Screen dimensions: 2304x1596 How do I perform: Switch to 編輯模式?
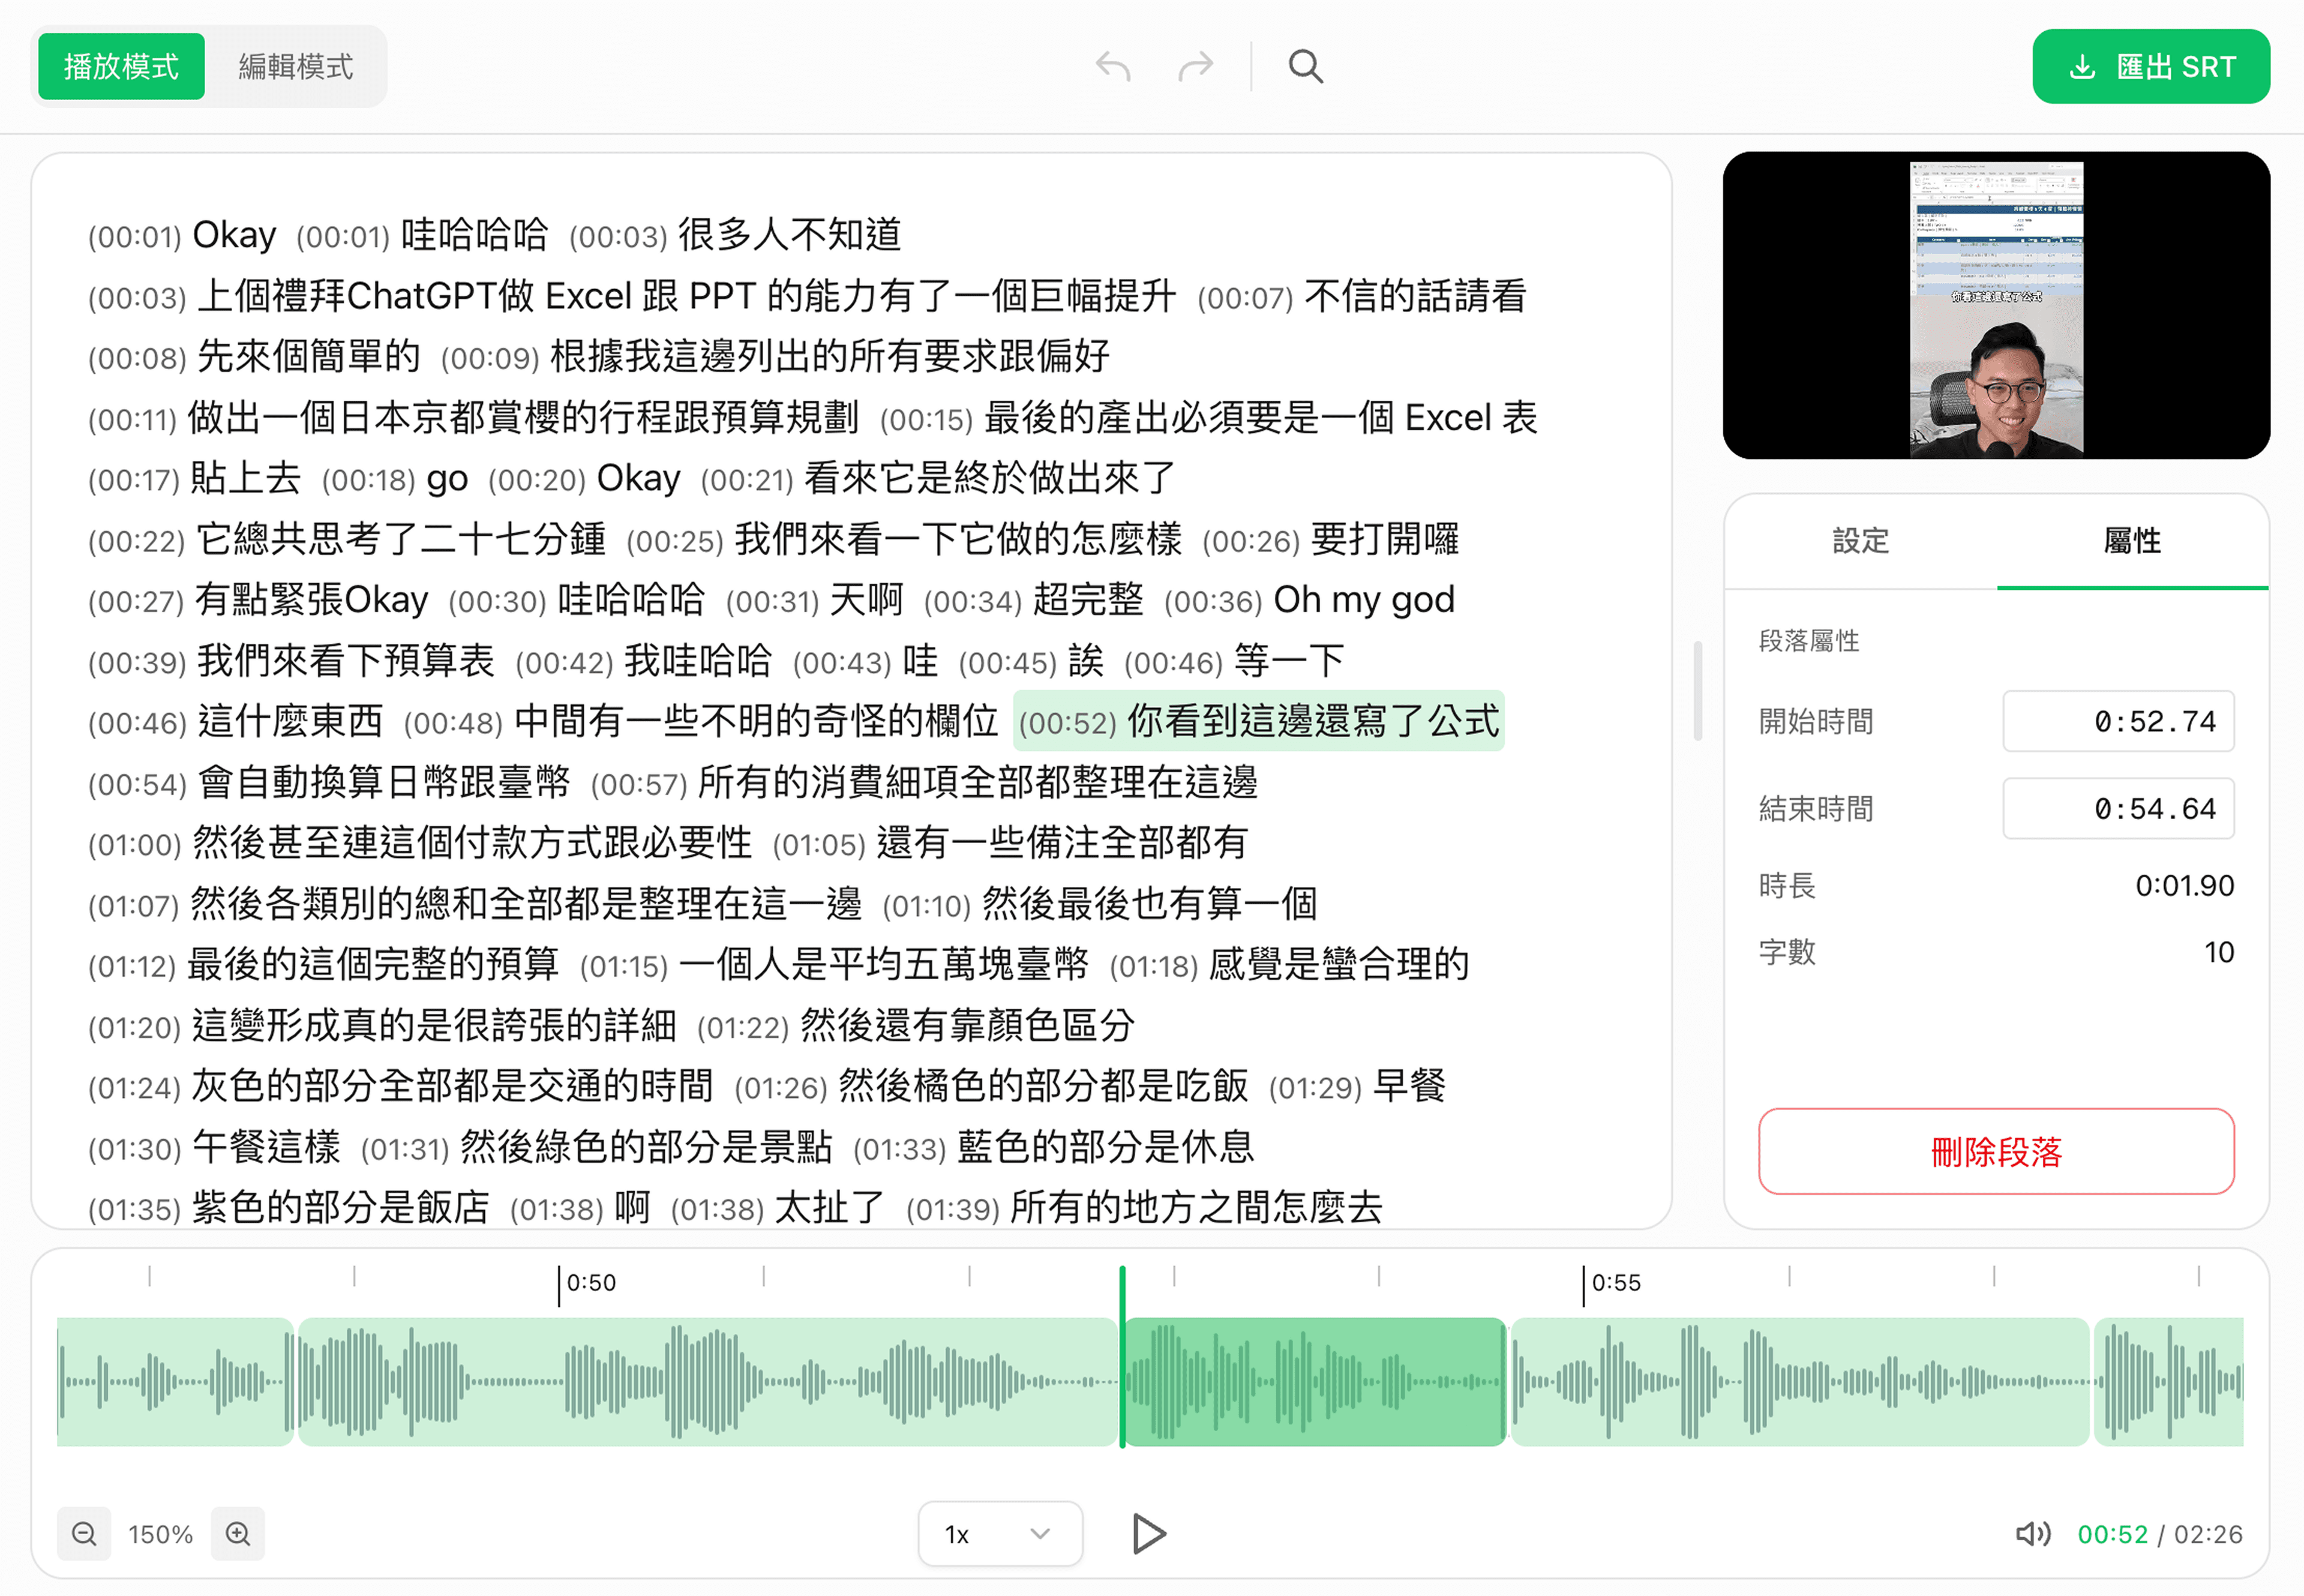pyautogui.click(x=296, y=65)
